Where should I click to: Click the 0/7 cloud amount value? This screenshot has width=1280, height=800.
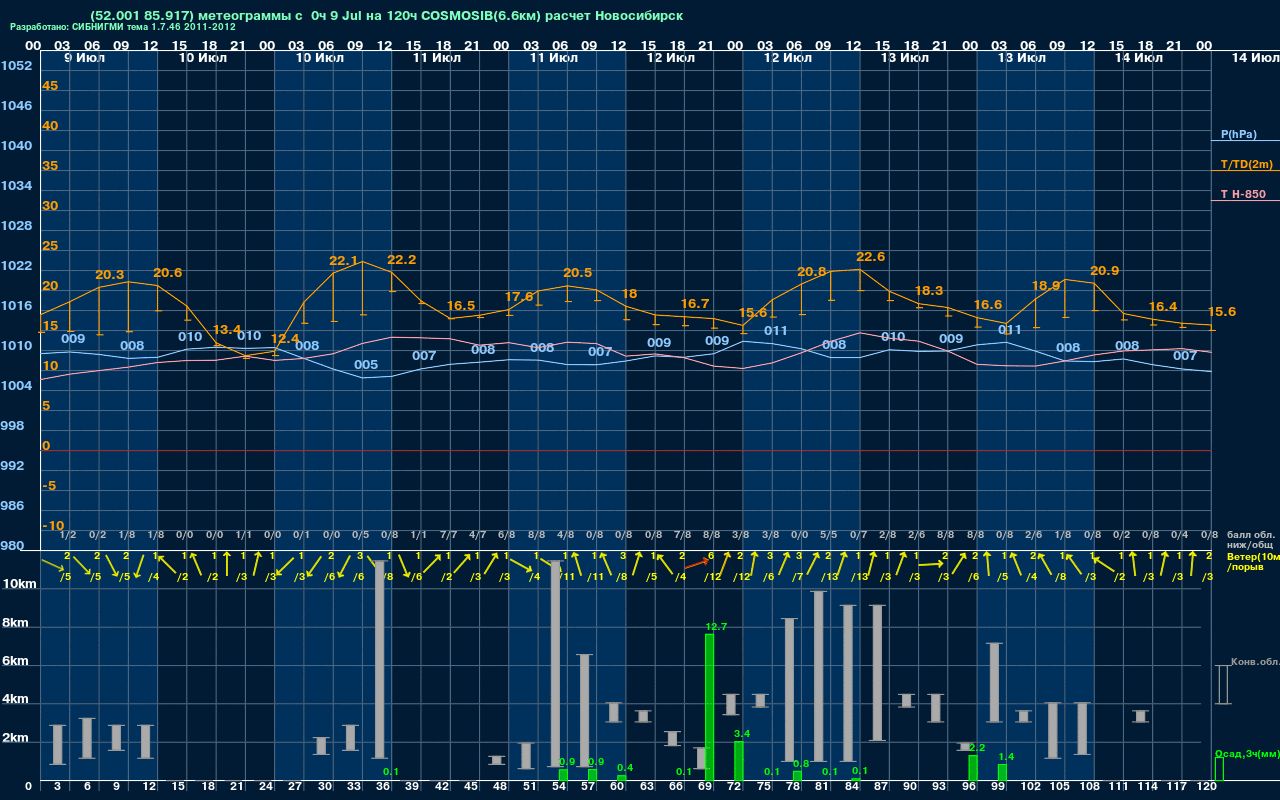(858, 536)
